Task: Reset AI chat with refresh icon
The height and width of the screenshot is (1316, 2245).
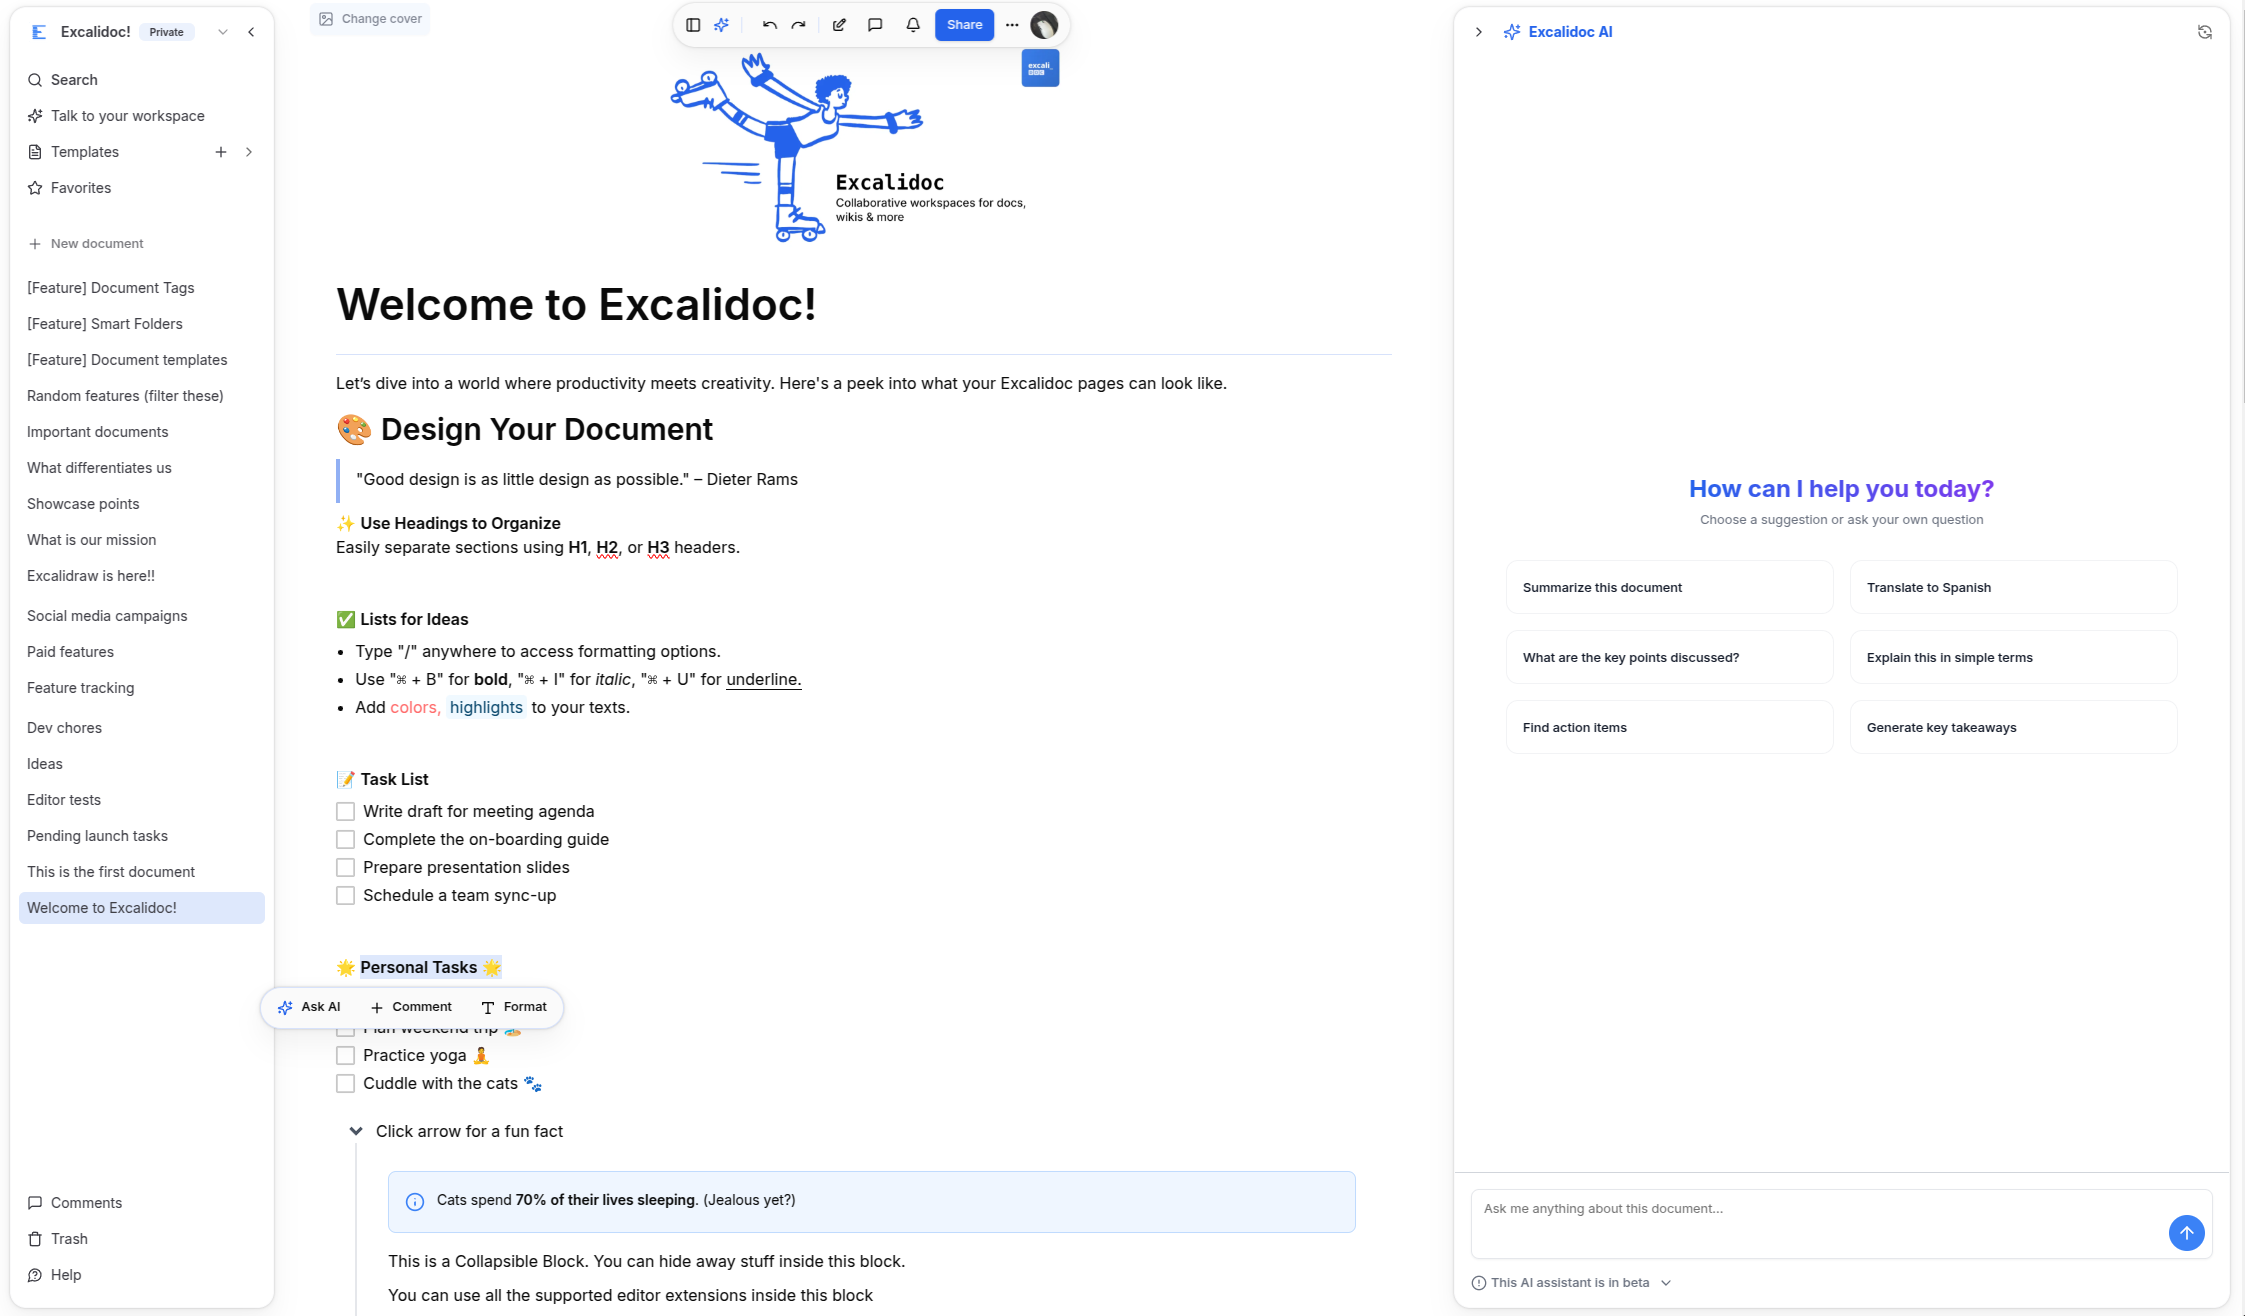Action: pos(2204,32)
